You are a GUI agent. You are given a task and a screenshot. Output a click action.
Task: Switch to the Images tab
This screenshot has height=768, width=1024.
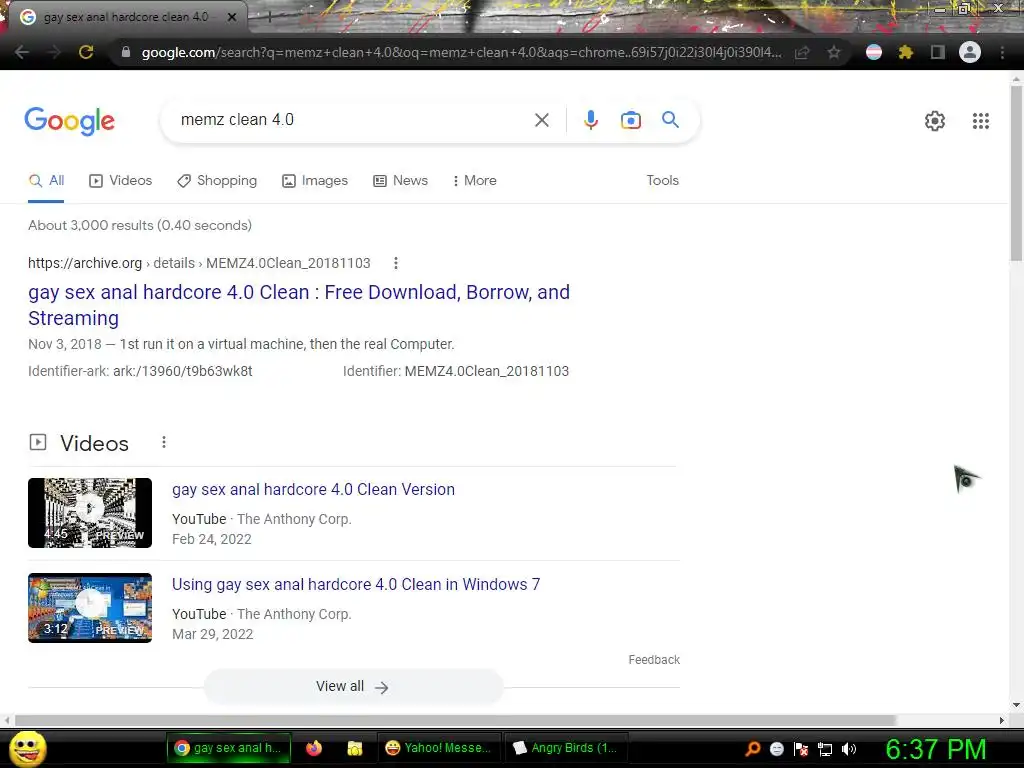click(x=315, y=180)
